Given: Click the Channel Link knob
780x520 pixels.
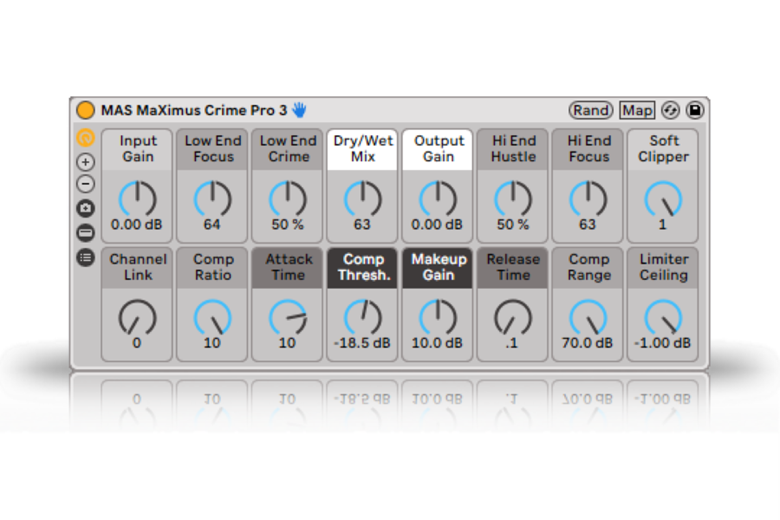Looking at the screenshot, I should (x=137, y=317).
